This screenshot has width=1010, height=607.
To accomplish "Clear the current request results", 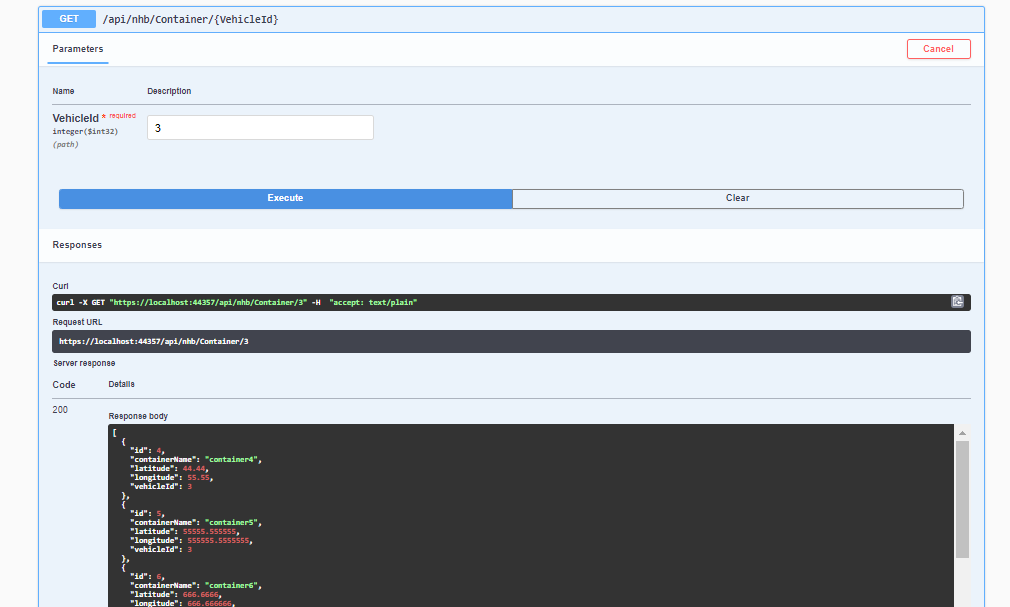I will [737, 198].
